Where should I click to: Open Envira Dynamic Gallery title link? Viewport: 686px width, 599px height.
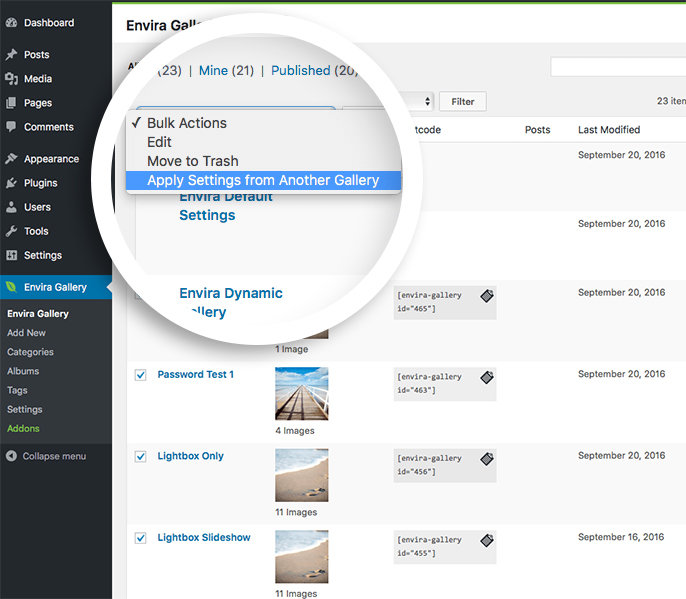coord(231,302)
